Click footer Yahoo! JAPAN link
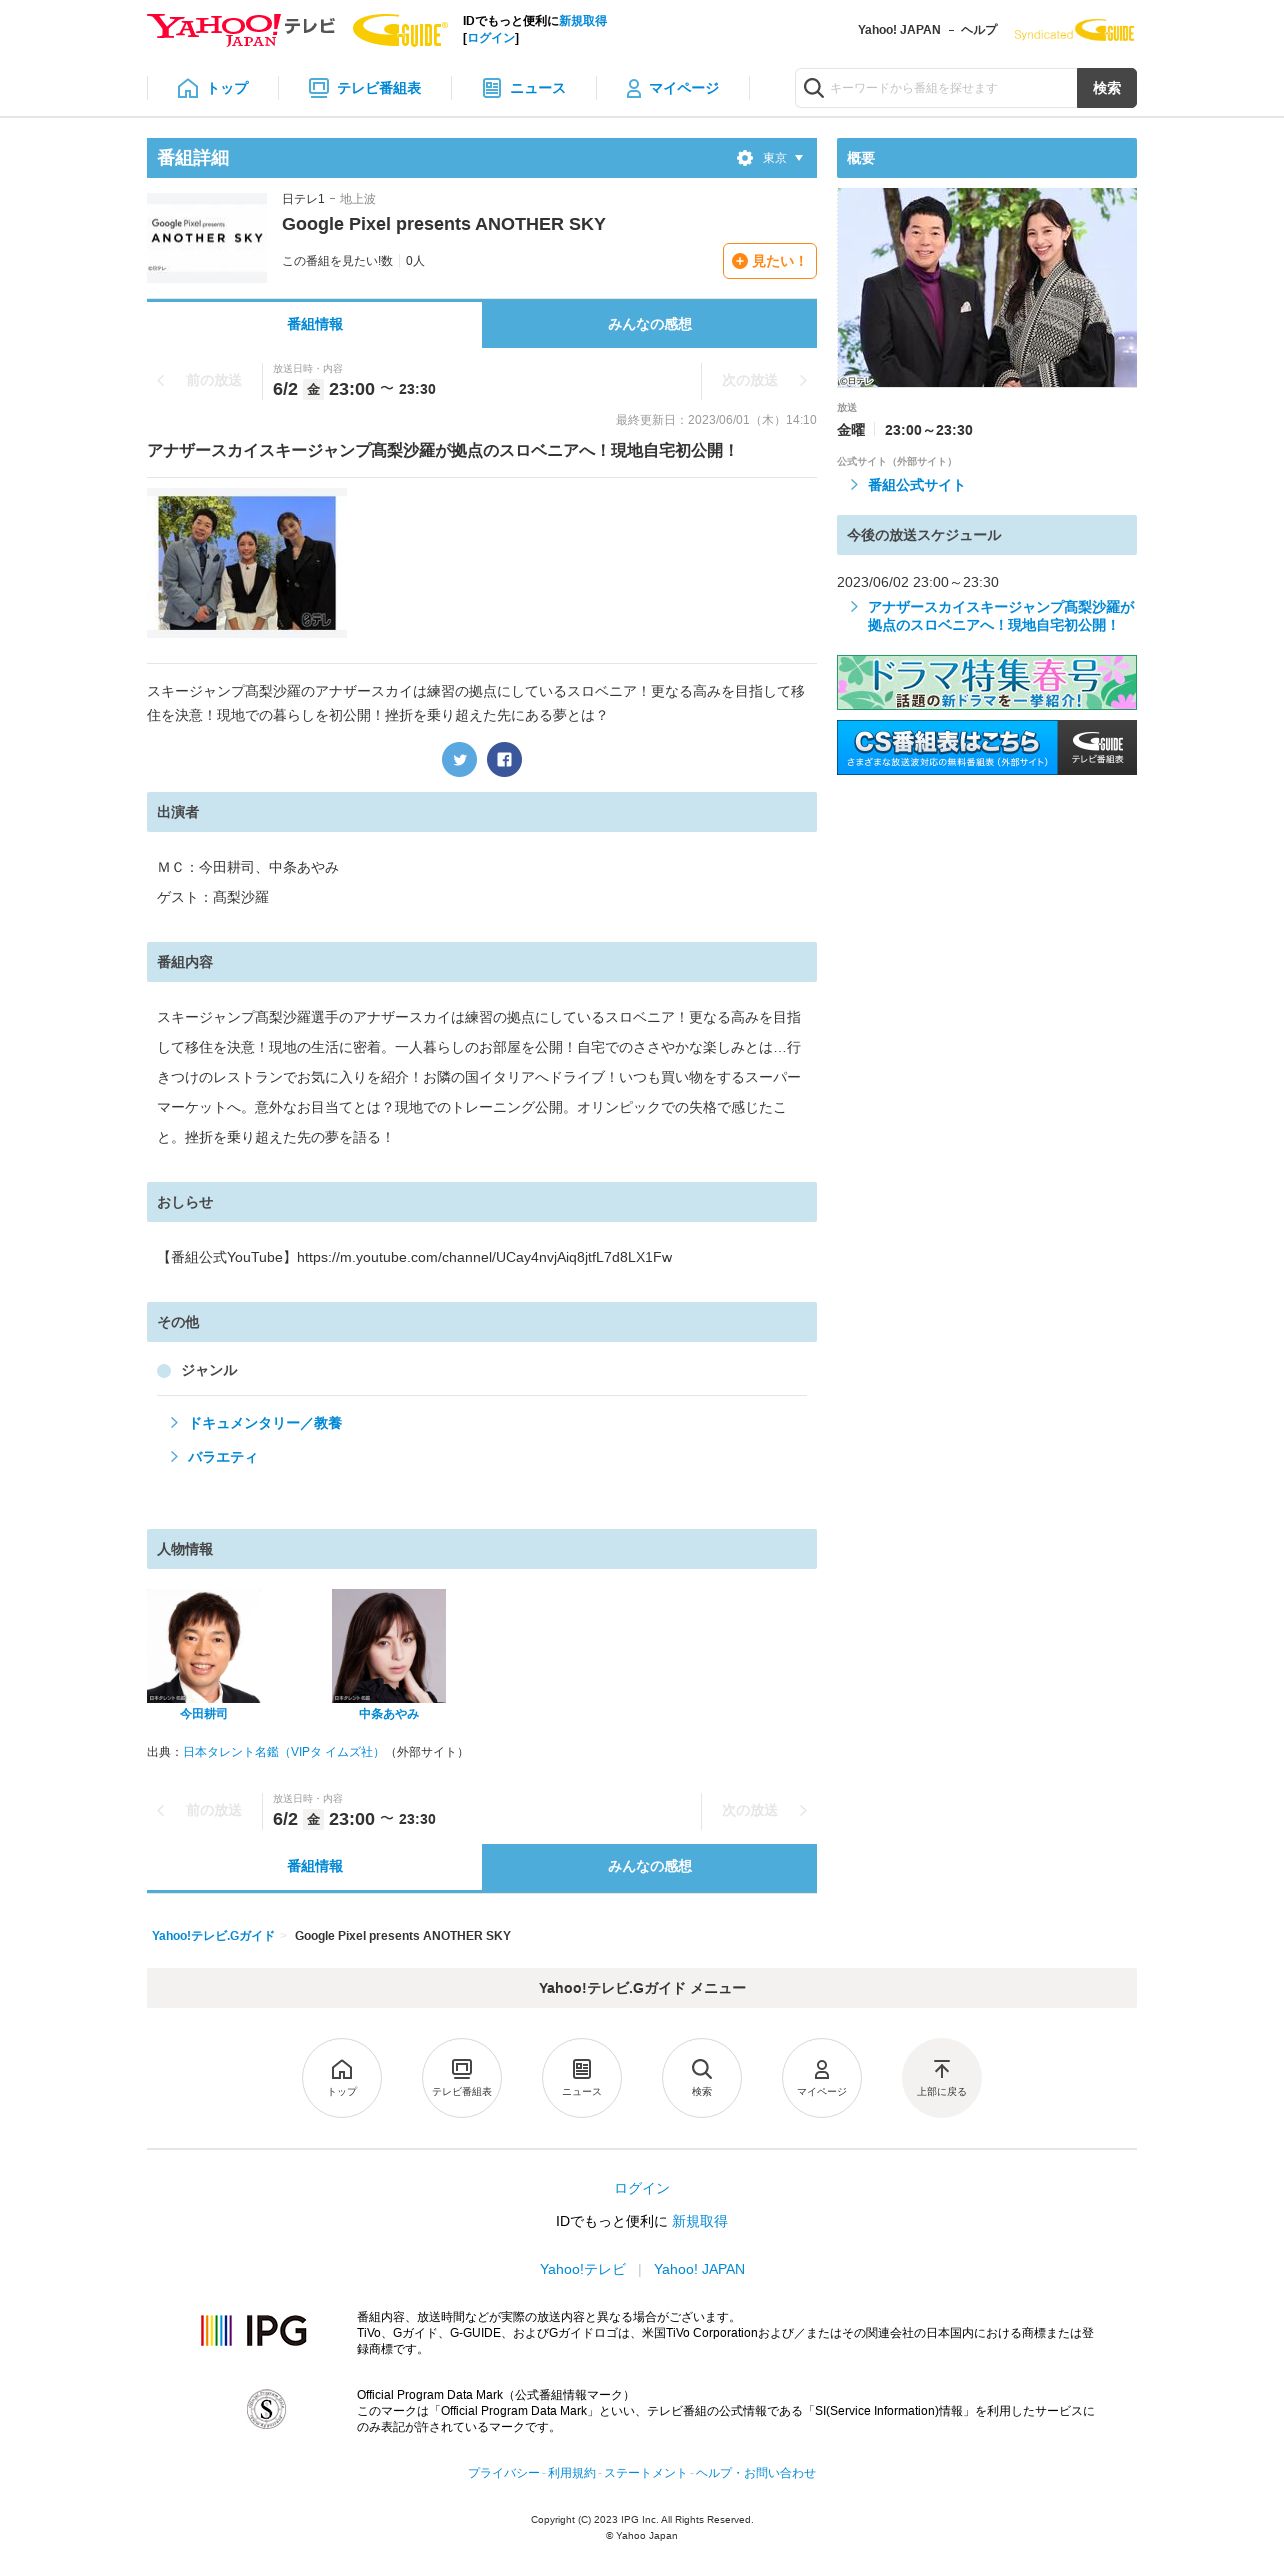Viewport: 1284px width, 2564px height. [x=700, y=2269]
